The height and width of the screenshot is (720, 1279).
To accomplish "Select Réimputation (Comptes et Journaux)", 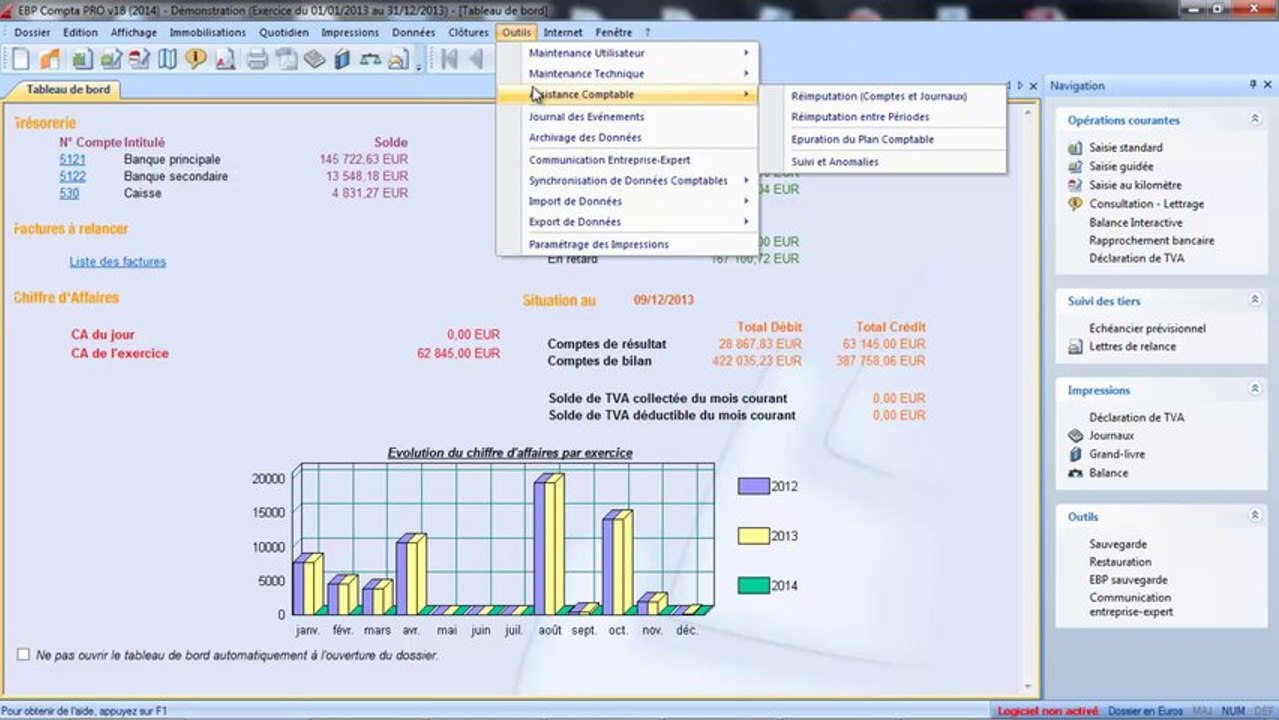I will [879, 96].
